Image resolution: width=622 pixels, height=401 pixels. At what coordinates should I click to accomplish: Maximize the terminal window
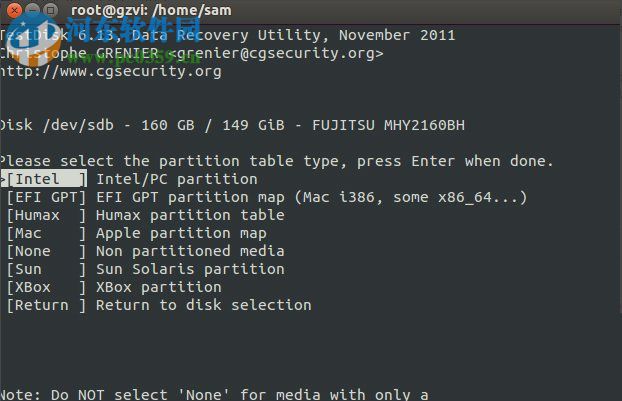pyautogui.click(x=48, y=9)
